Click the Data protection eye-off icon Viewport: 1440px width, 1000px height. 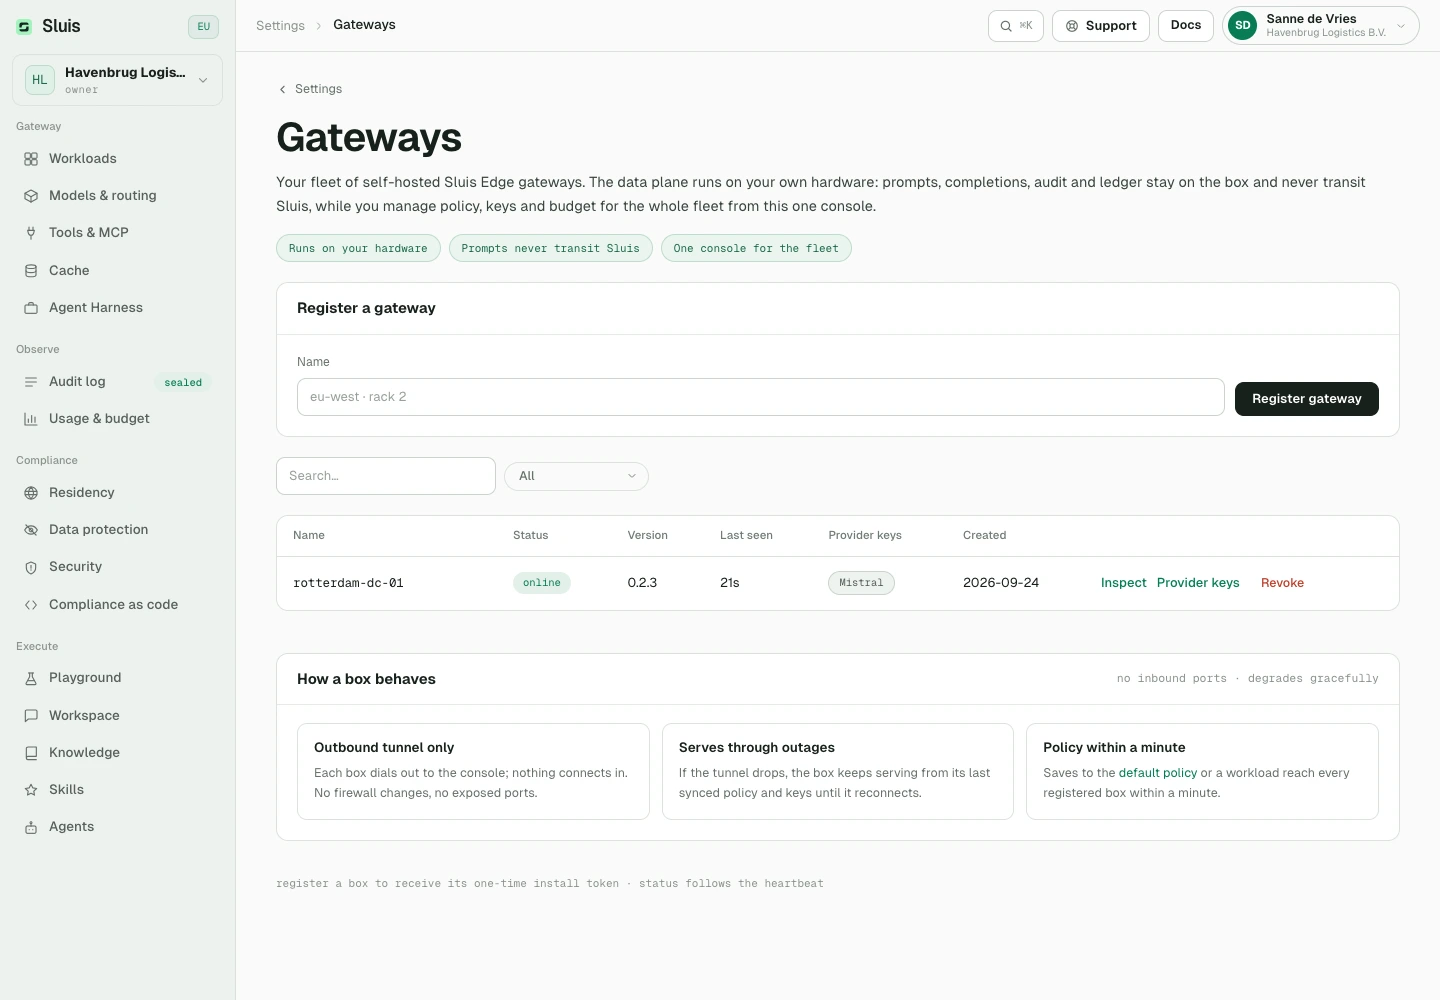(31, 530)
